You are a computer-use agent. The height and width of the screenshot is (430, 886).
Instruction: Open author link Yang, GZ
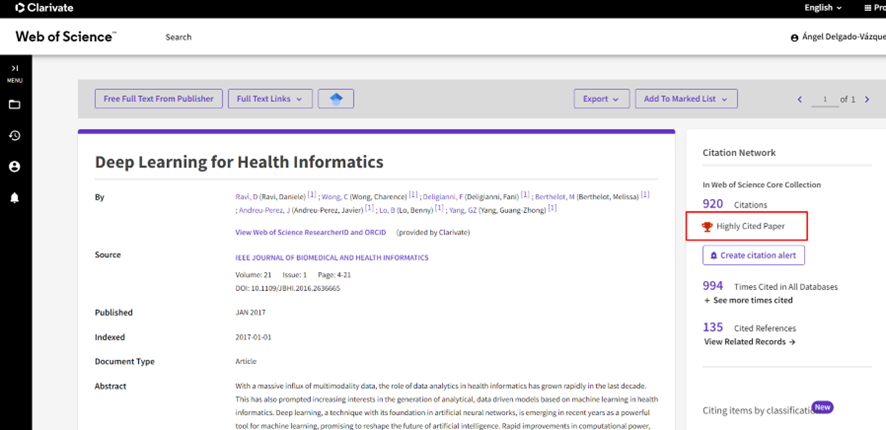(x=462, y=210)
